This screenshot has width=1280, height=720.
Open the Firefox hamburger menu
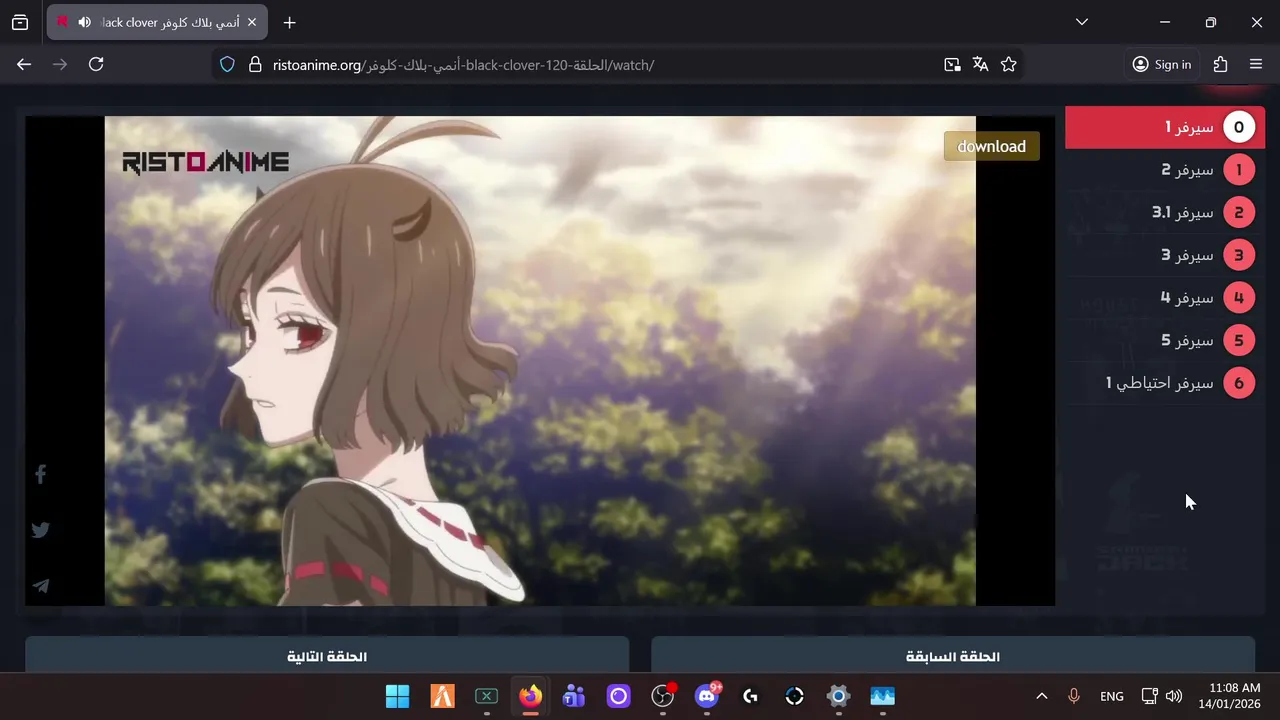[x=1256, y=65]
